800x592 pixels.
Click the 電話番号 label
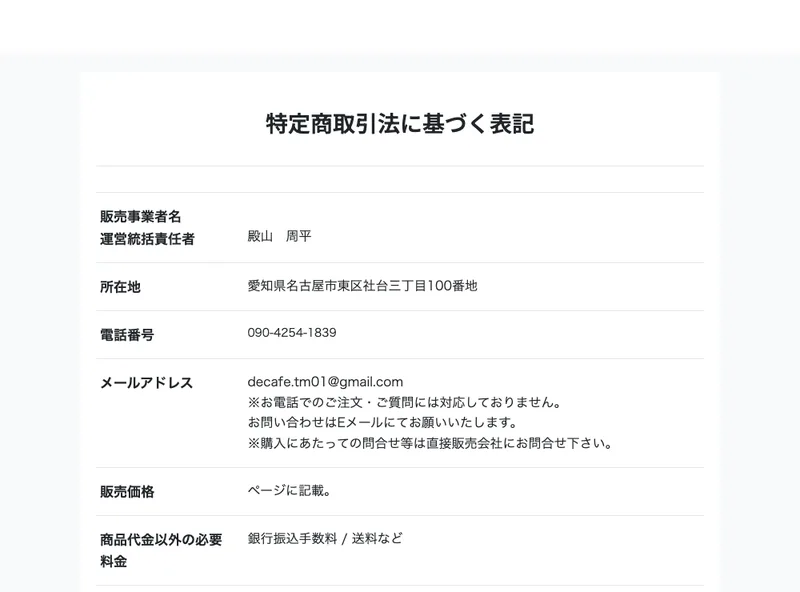click(x=127, y=335)
